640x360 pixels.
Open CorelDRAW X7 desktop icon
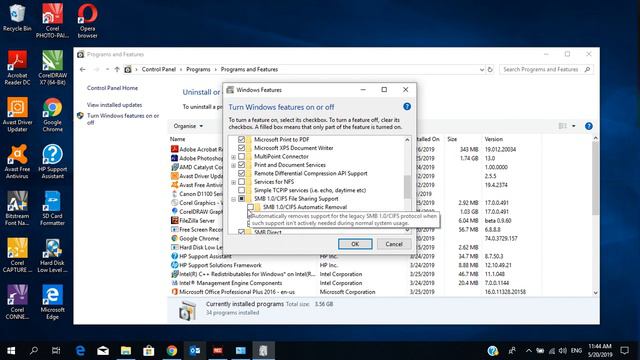pos(52,68)
